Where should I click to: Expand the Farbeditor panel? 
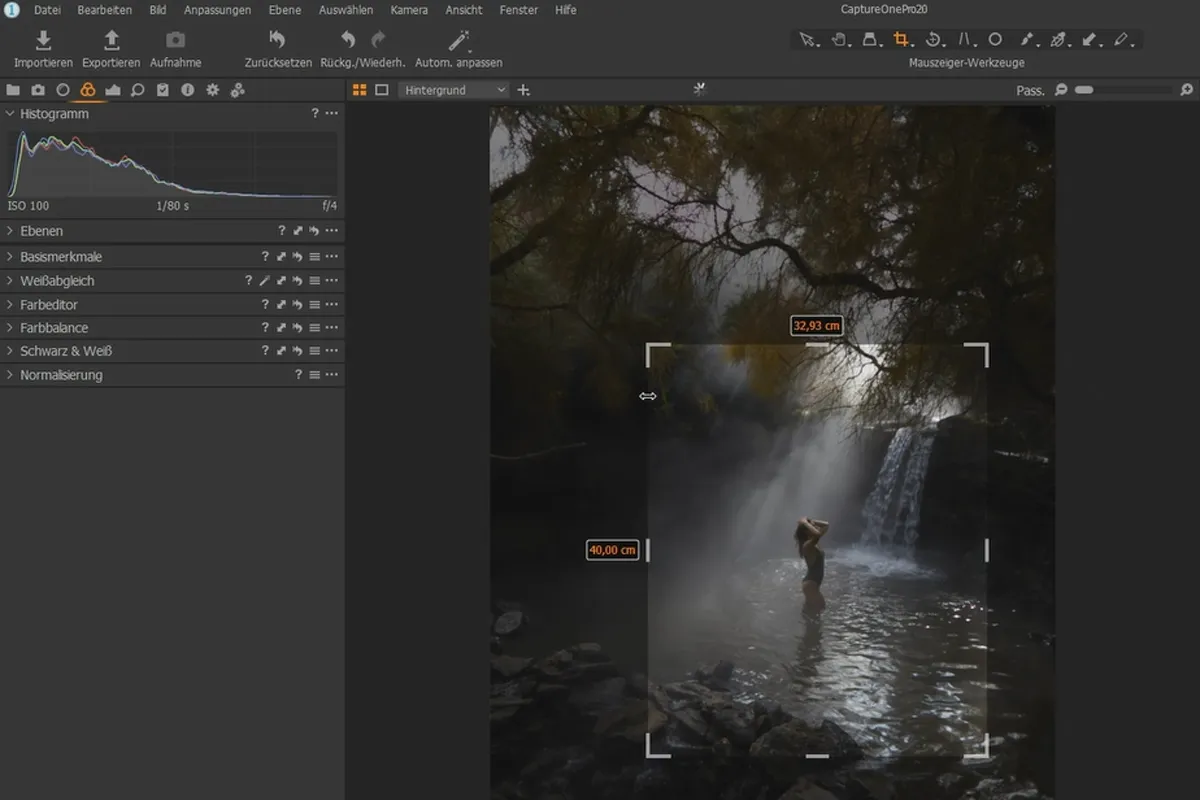(x=10, y=304)
